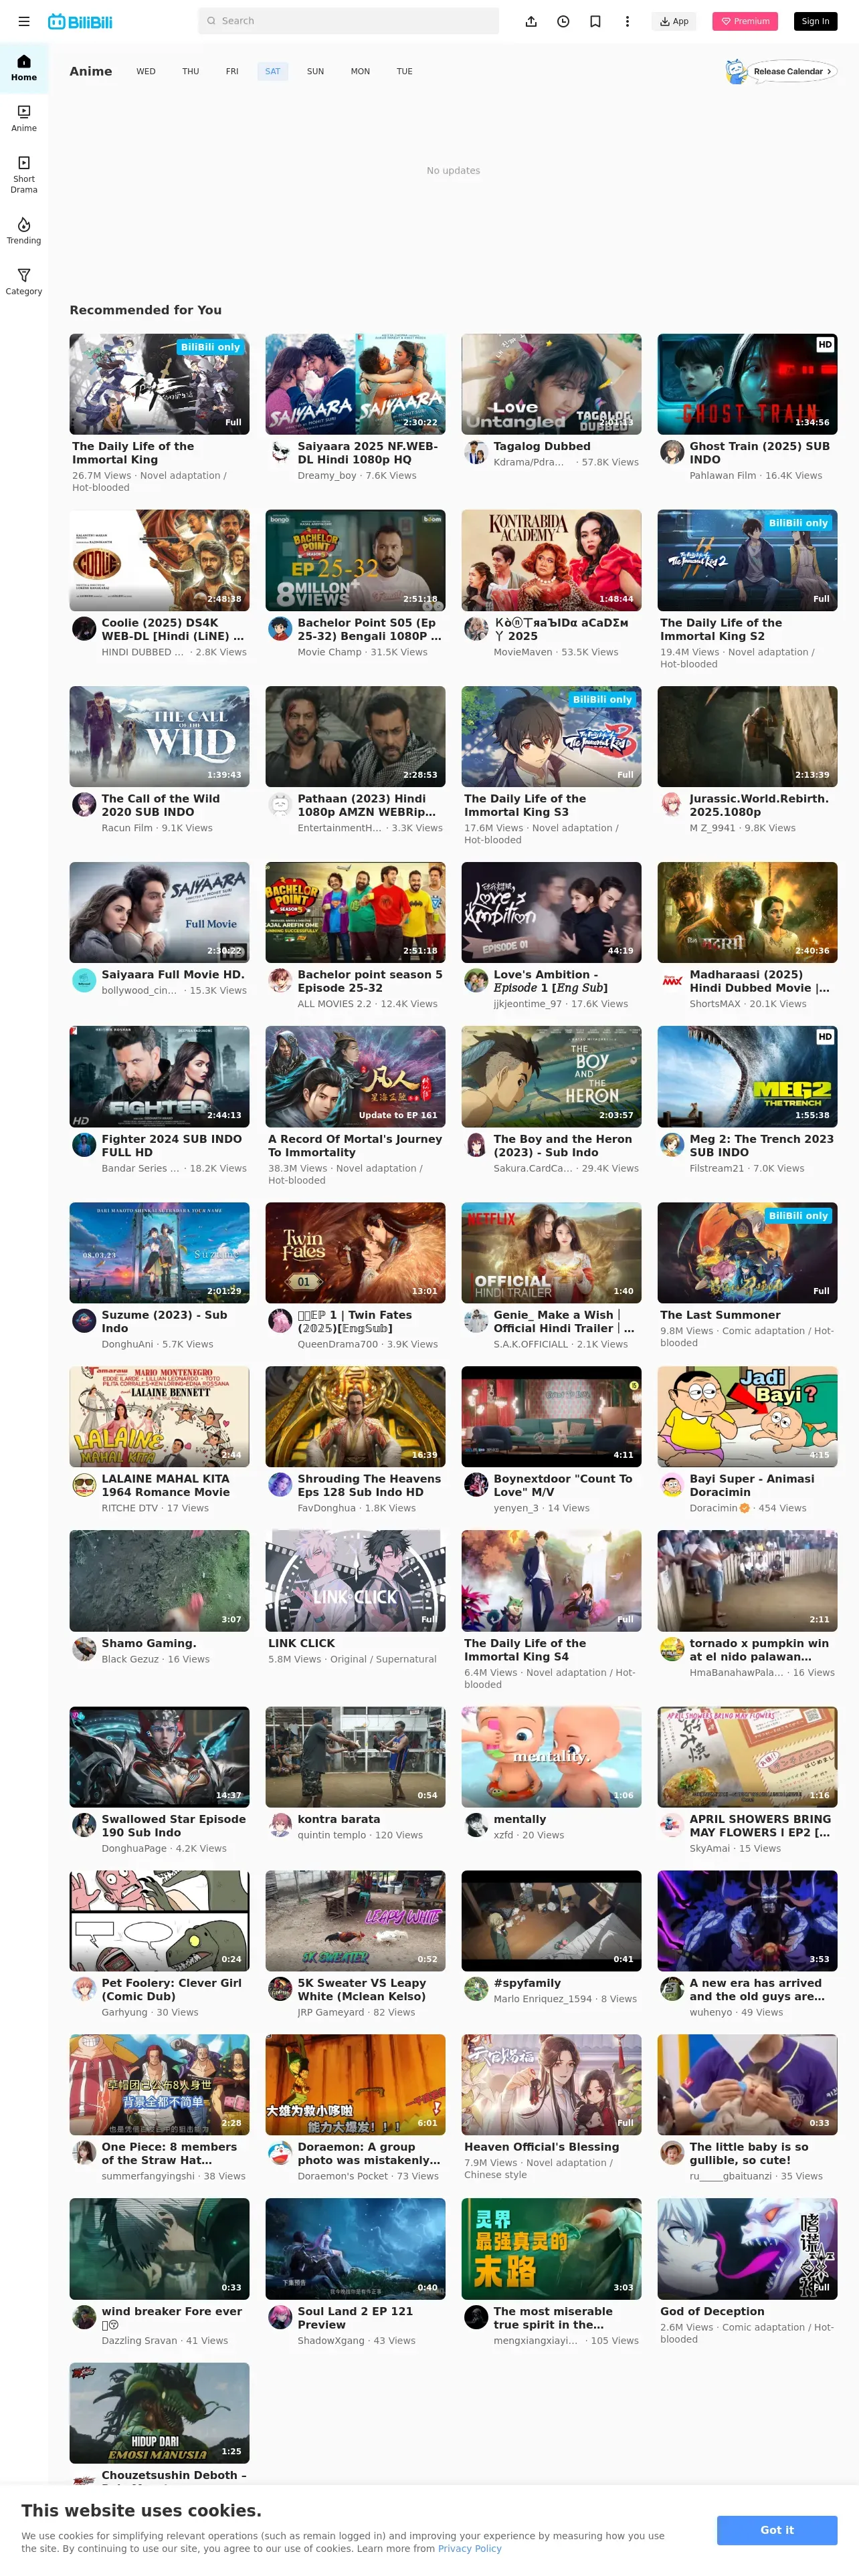Click the search input field
This screenshot has height=2576, width=859.
(348, 21)
